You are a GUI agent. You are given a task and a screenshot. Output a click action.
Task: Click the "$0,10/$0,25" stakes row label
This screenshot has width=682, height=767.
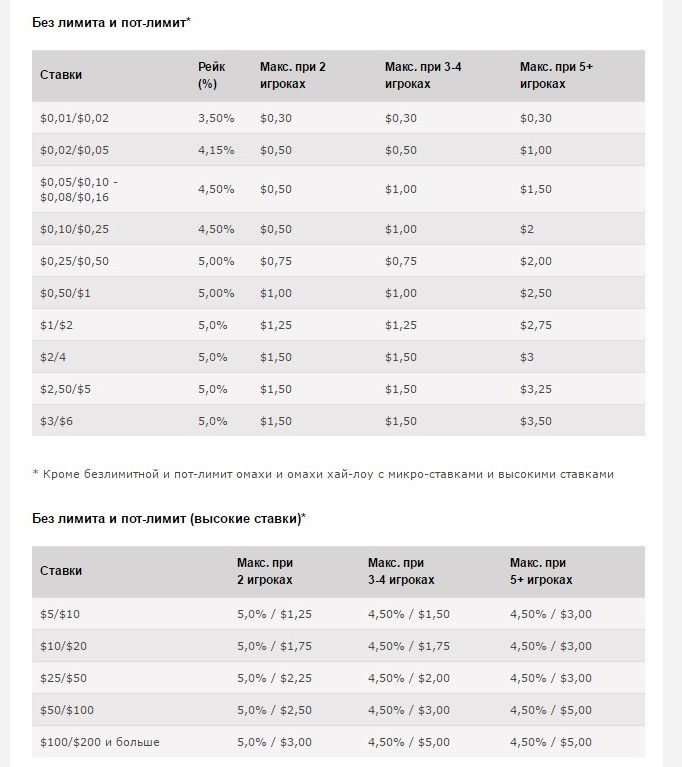click(67, 229)
